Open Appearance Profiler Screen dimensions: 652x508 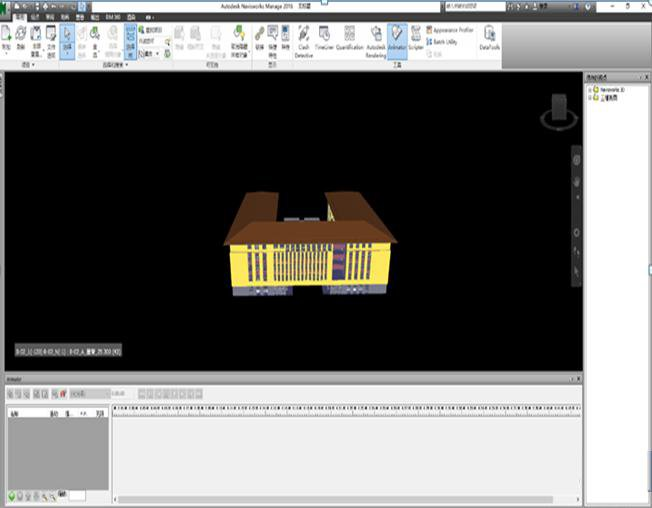point(450,30)
